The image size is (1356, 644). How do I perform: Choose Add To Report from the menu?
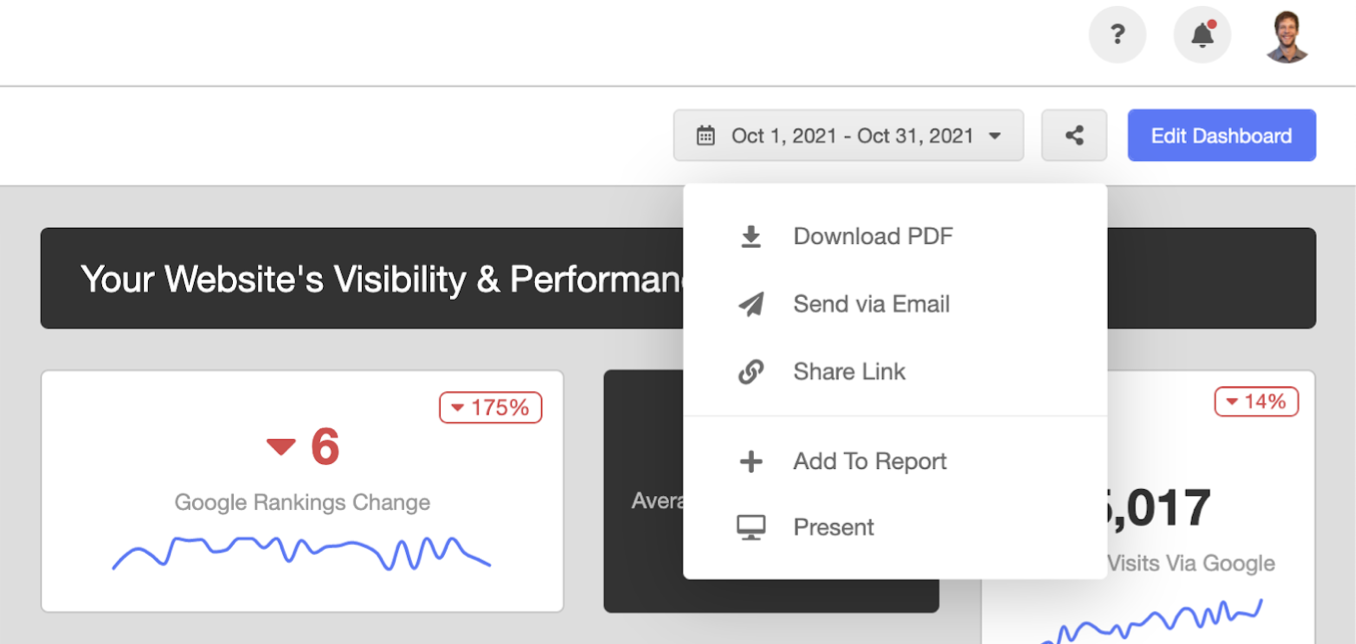869,461
